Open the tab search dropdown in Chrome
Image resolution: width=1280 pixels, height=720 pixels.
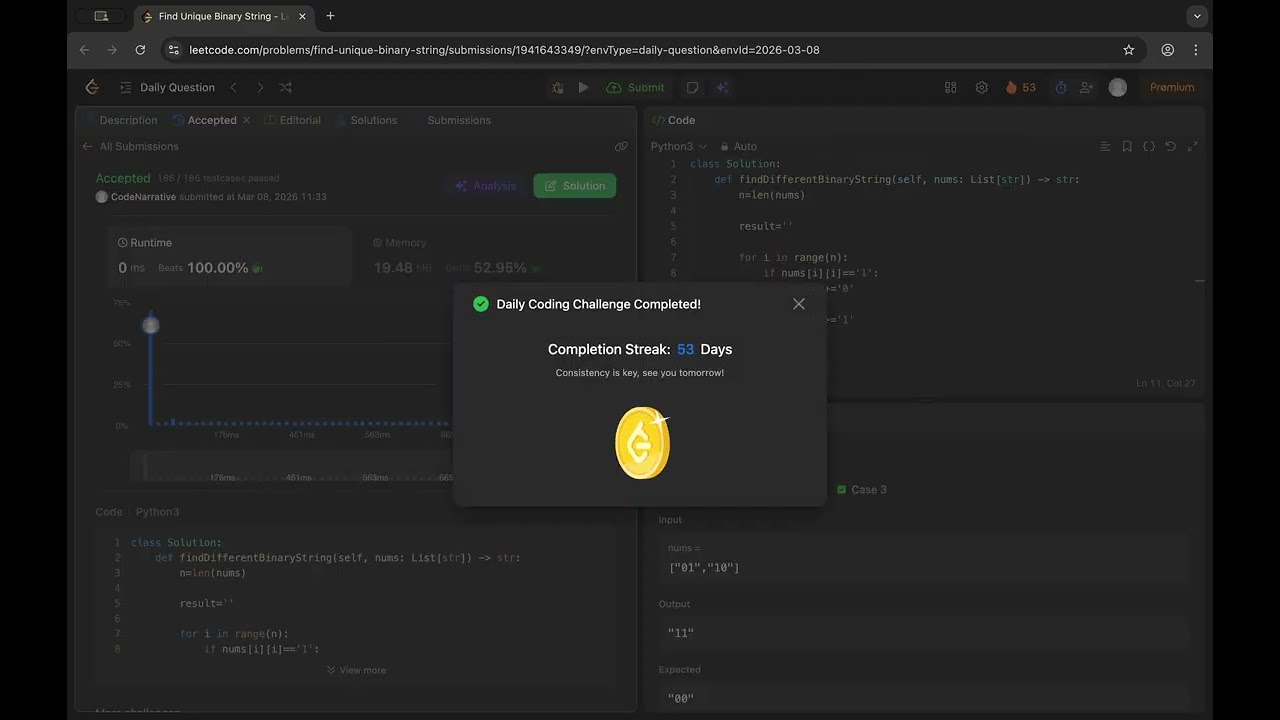(1197, 16)
